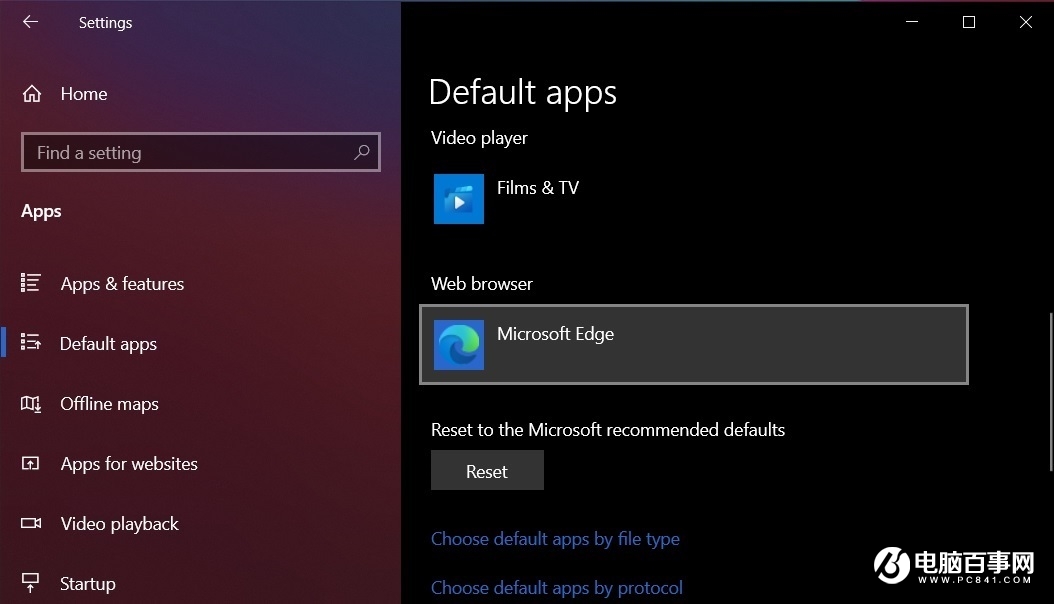Screen dimensions: 1054x604
Task: Click the back arrow in Settings
Action: coord(30,22)
